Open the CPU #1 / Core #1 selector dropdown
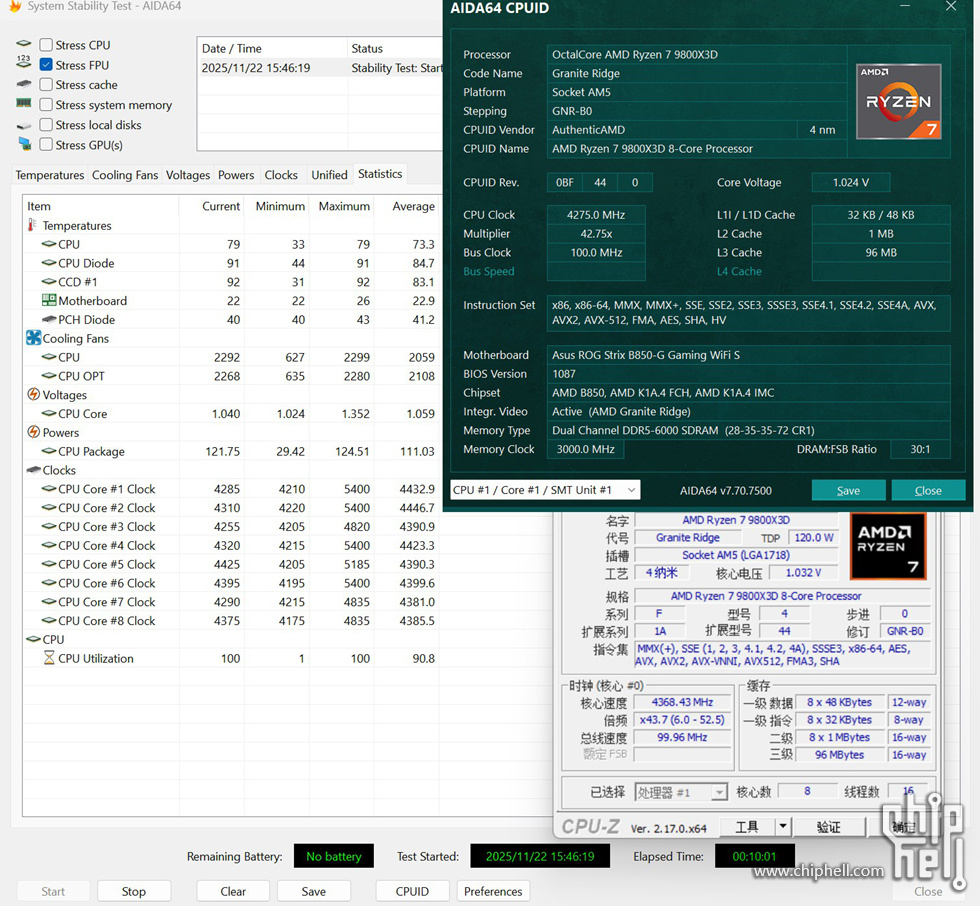The image size is (980, 906). click(x=545, y=490)
